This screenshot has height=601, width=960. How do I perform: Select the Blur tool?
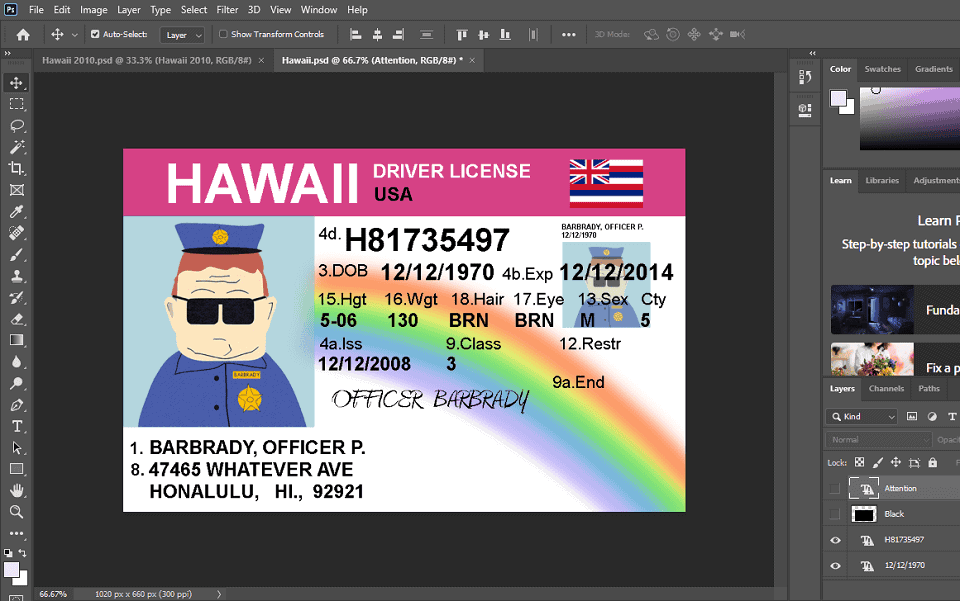[17, 362]
